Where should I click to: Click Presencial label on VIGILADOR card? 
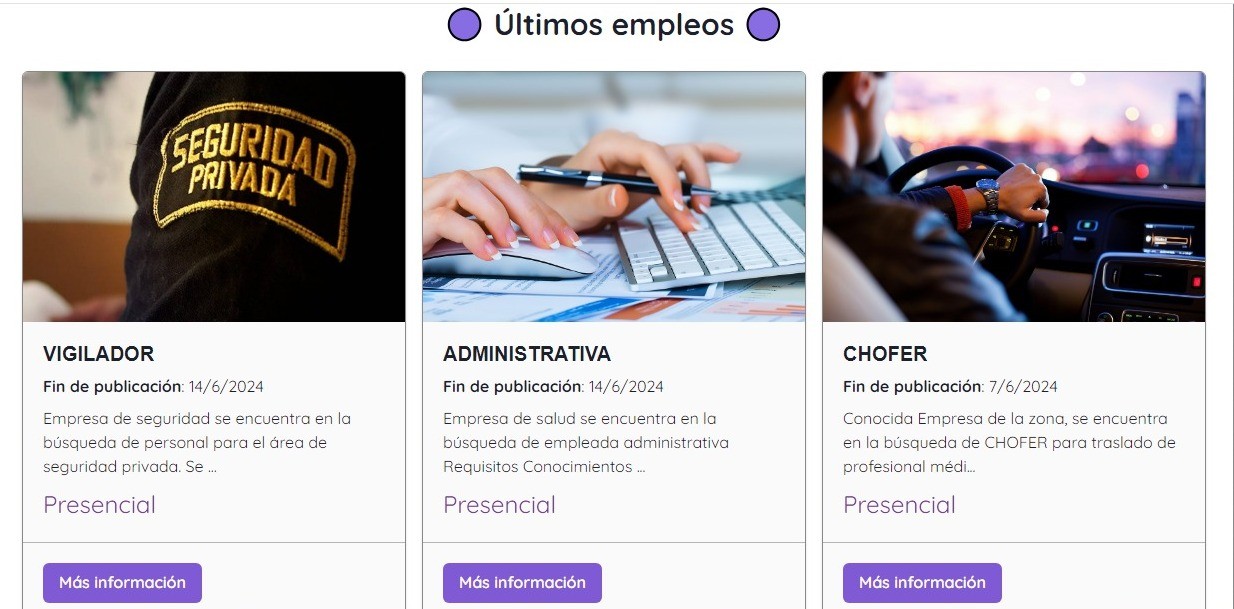[x=99, y=505]
